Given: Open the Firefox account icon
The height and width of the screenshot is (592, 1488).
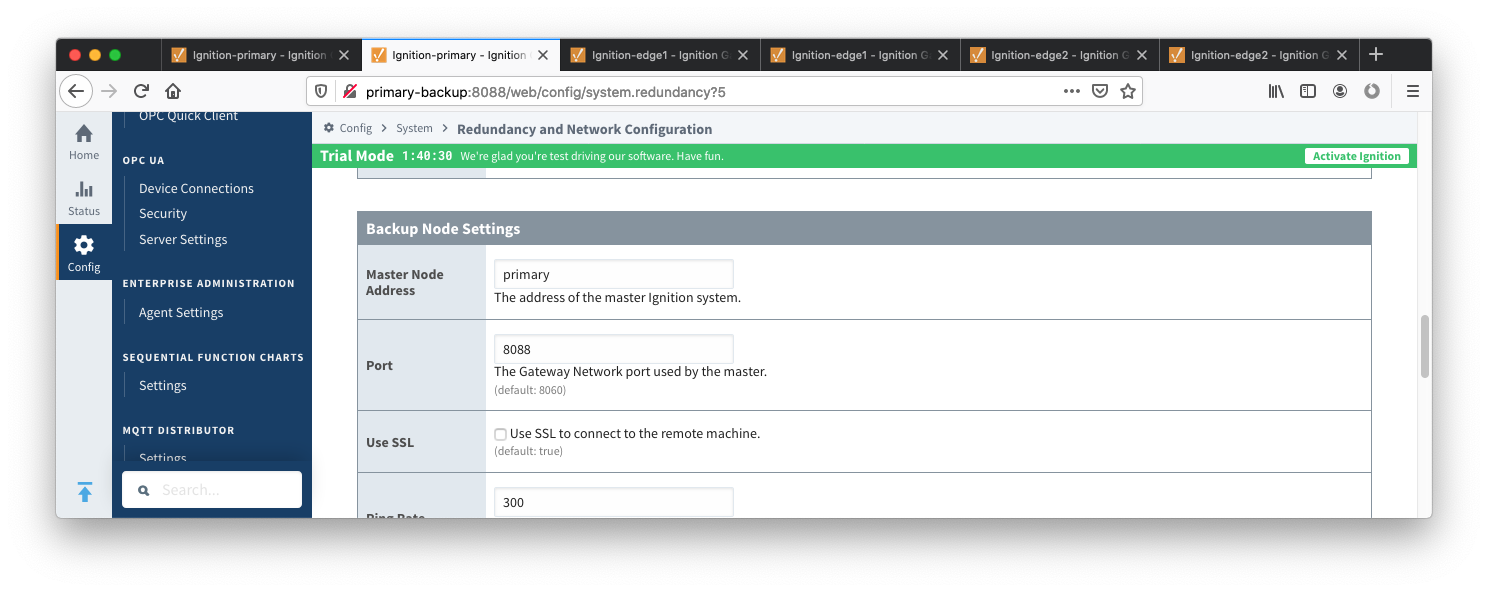Looking at the screenshot, I should (x=1340, y=91).
